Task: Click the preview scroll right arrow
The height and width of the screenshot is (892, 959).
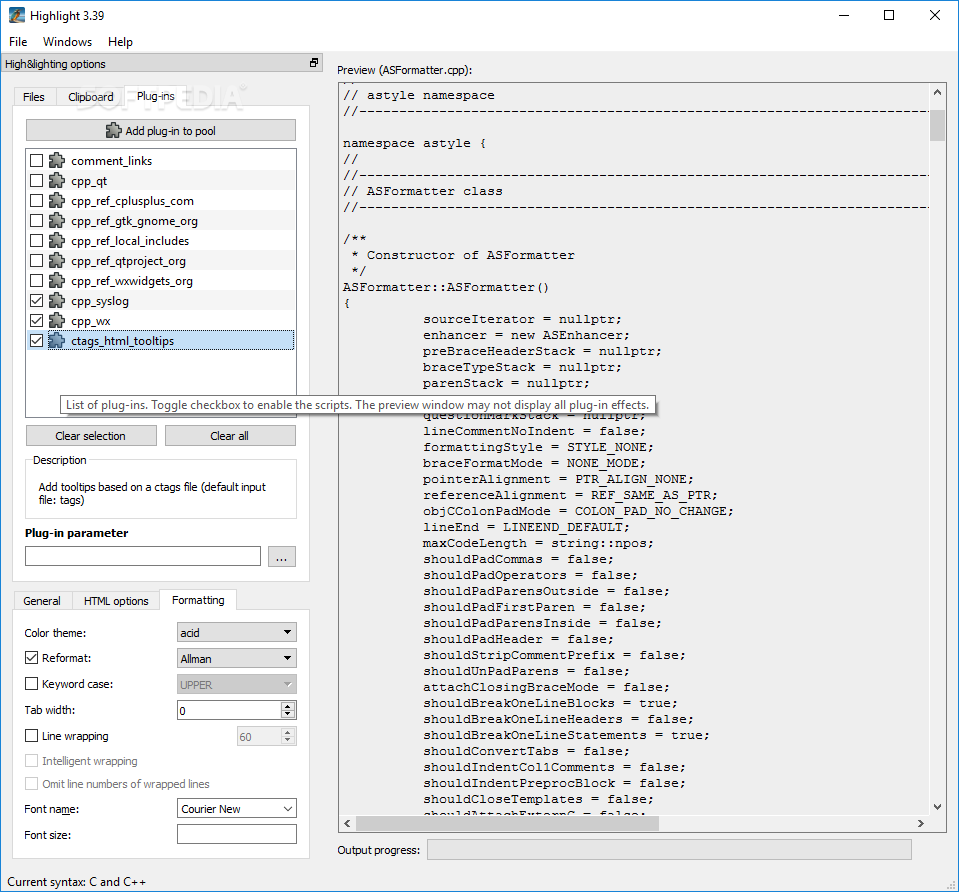Action: pyautogui.click(x=921, y=823)
